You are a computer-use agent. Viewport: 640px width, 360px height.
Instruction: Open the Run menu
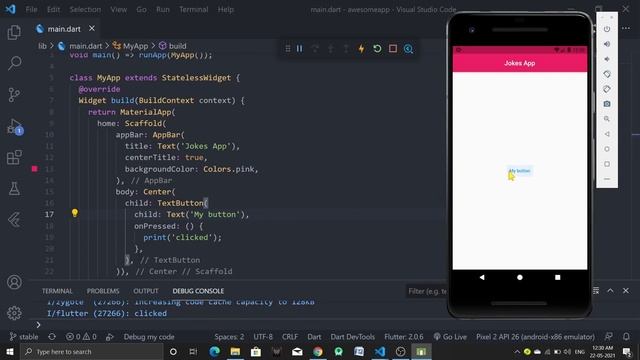(162, 9)
